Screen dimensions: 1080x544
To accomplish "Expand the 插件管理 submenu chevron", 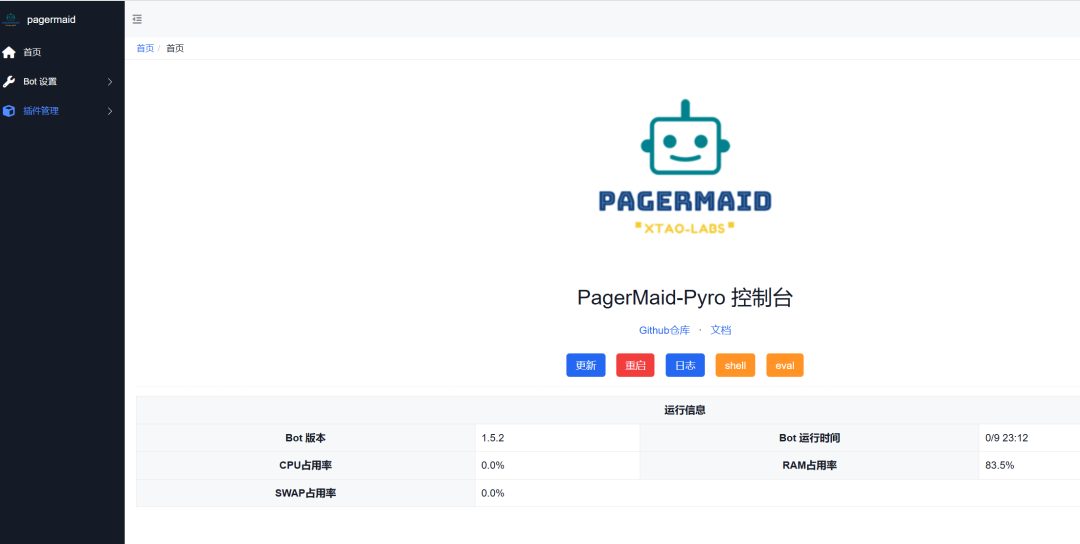I will [110, 111].
